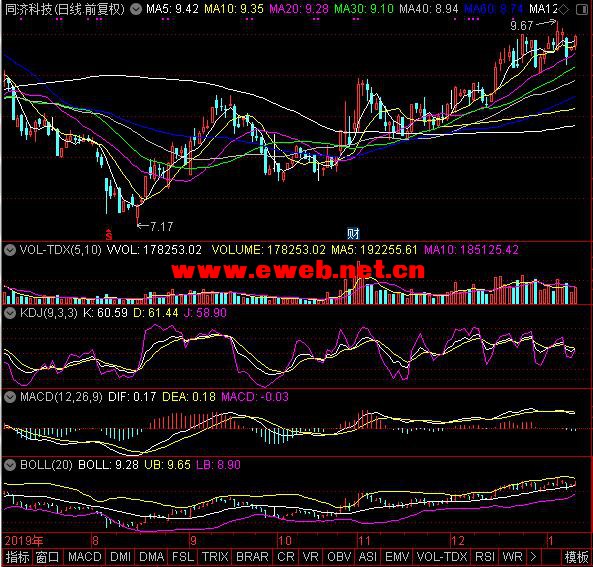Click the 2019年 date axis label
The height and width of the screenshot is (567, 593).
(24, 541)
